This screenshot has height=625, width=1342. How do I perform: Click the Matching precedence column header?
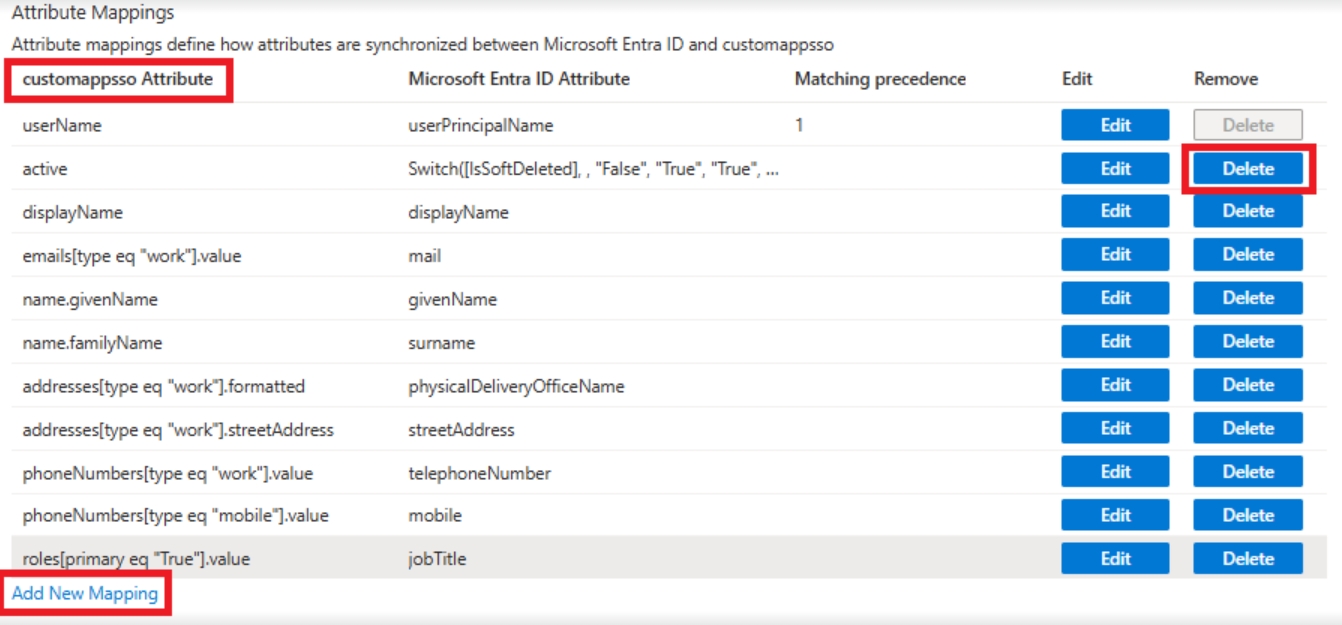[880, 79]
